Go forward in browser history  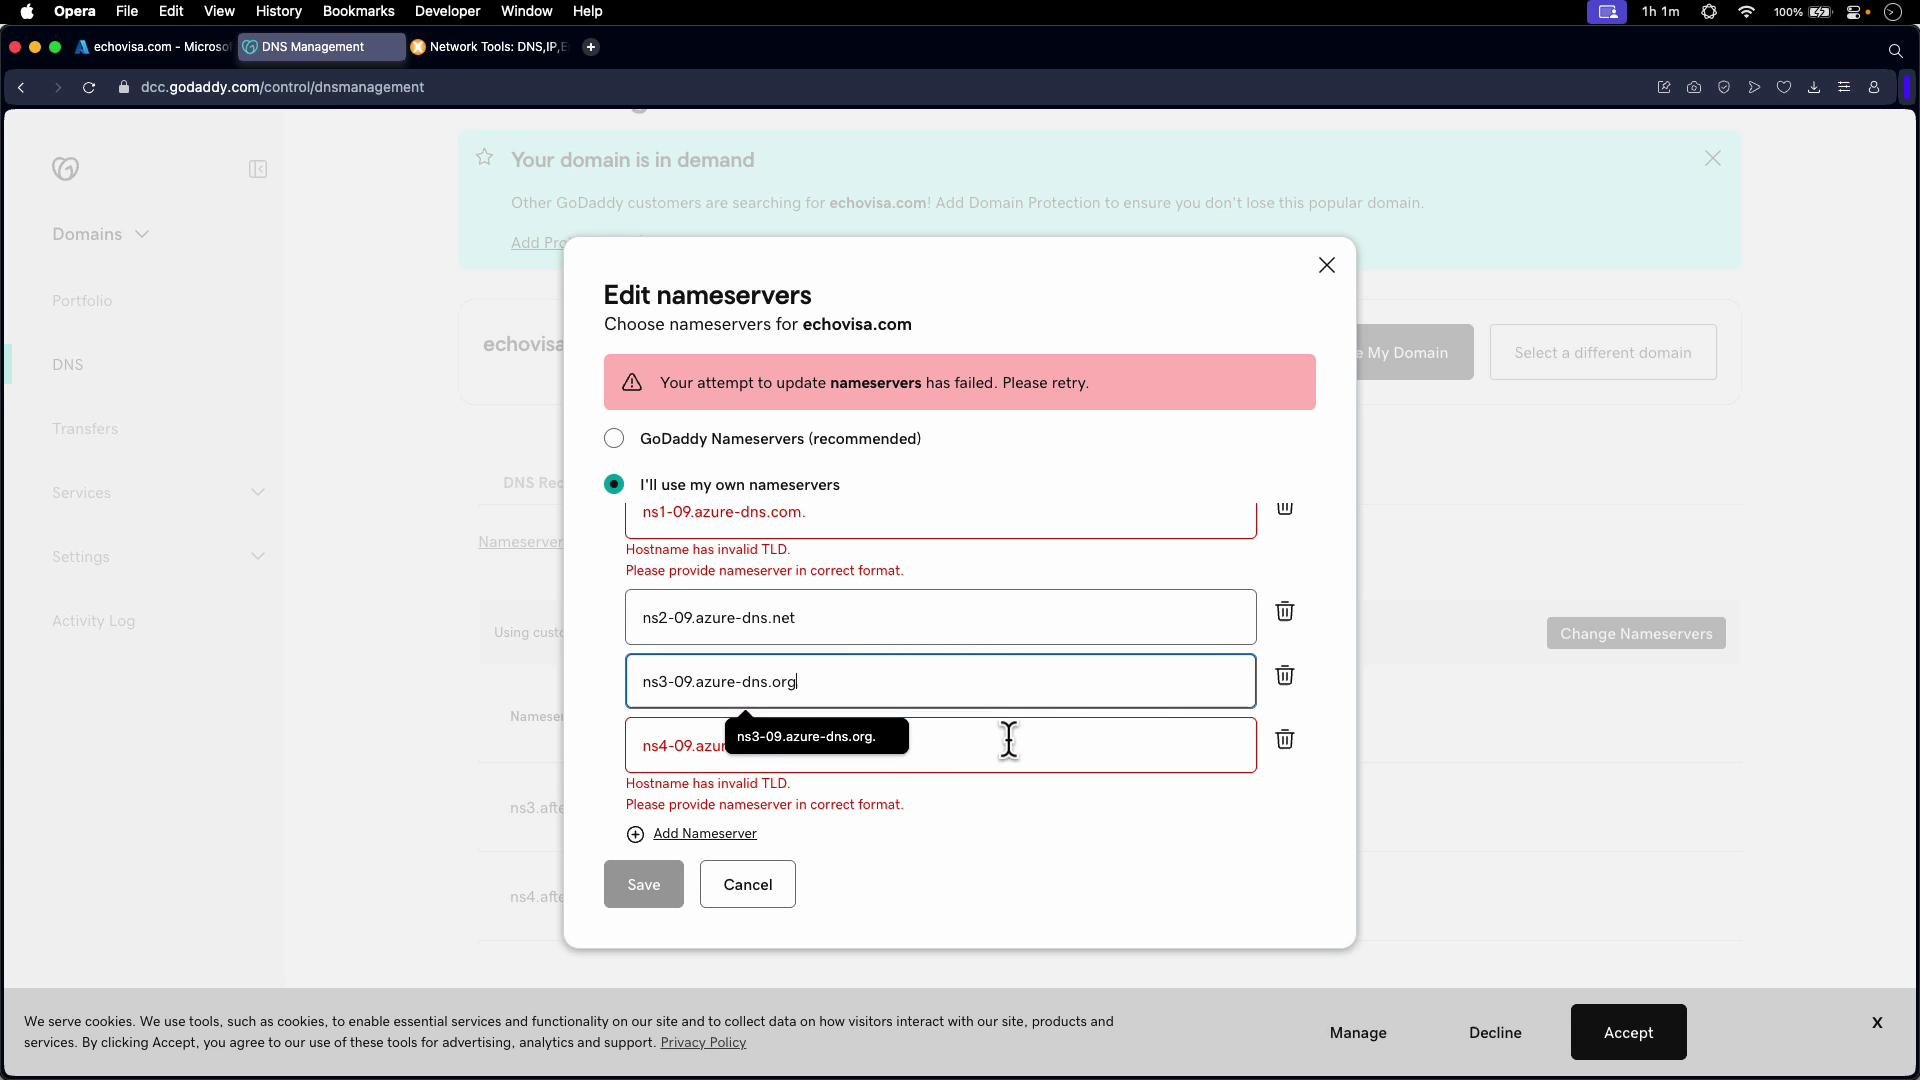click(x=57, y=87)
